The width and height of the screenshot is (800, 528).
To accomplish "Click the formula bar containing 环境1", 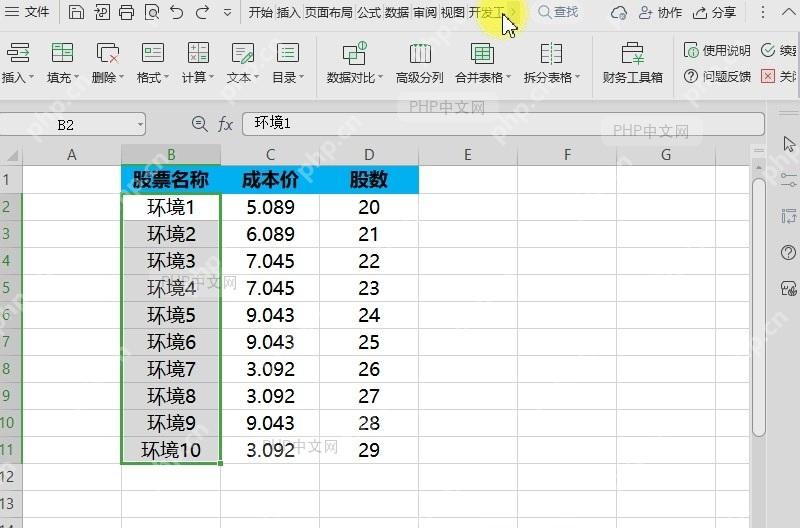I will (503, 124).
